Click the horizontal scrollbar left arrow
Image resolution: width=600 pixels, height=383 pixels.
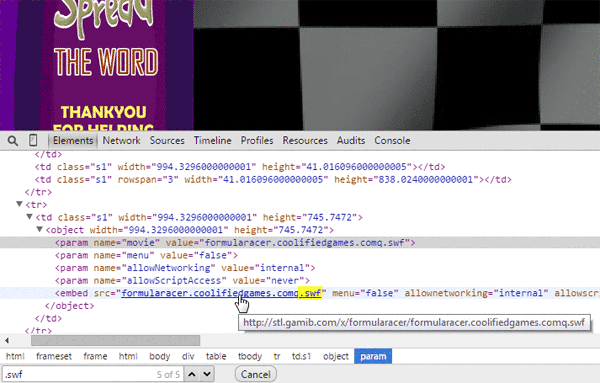[x=7, y=340]
